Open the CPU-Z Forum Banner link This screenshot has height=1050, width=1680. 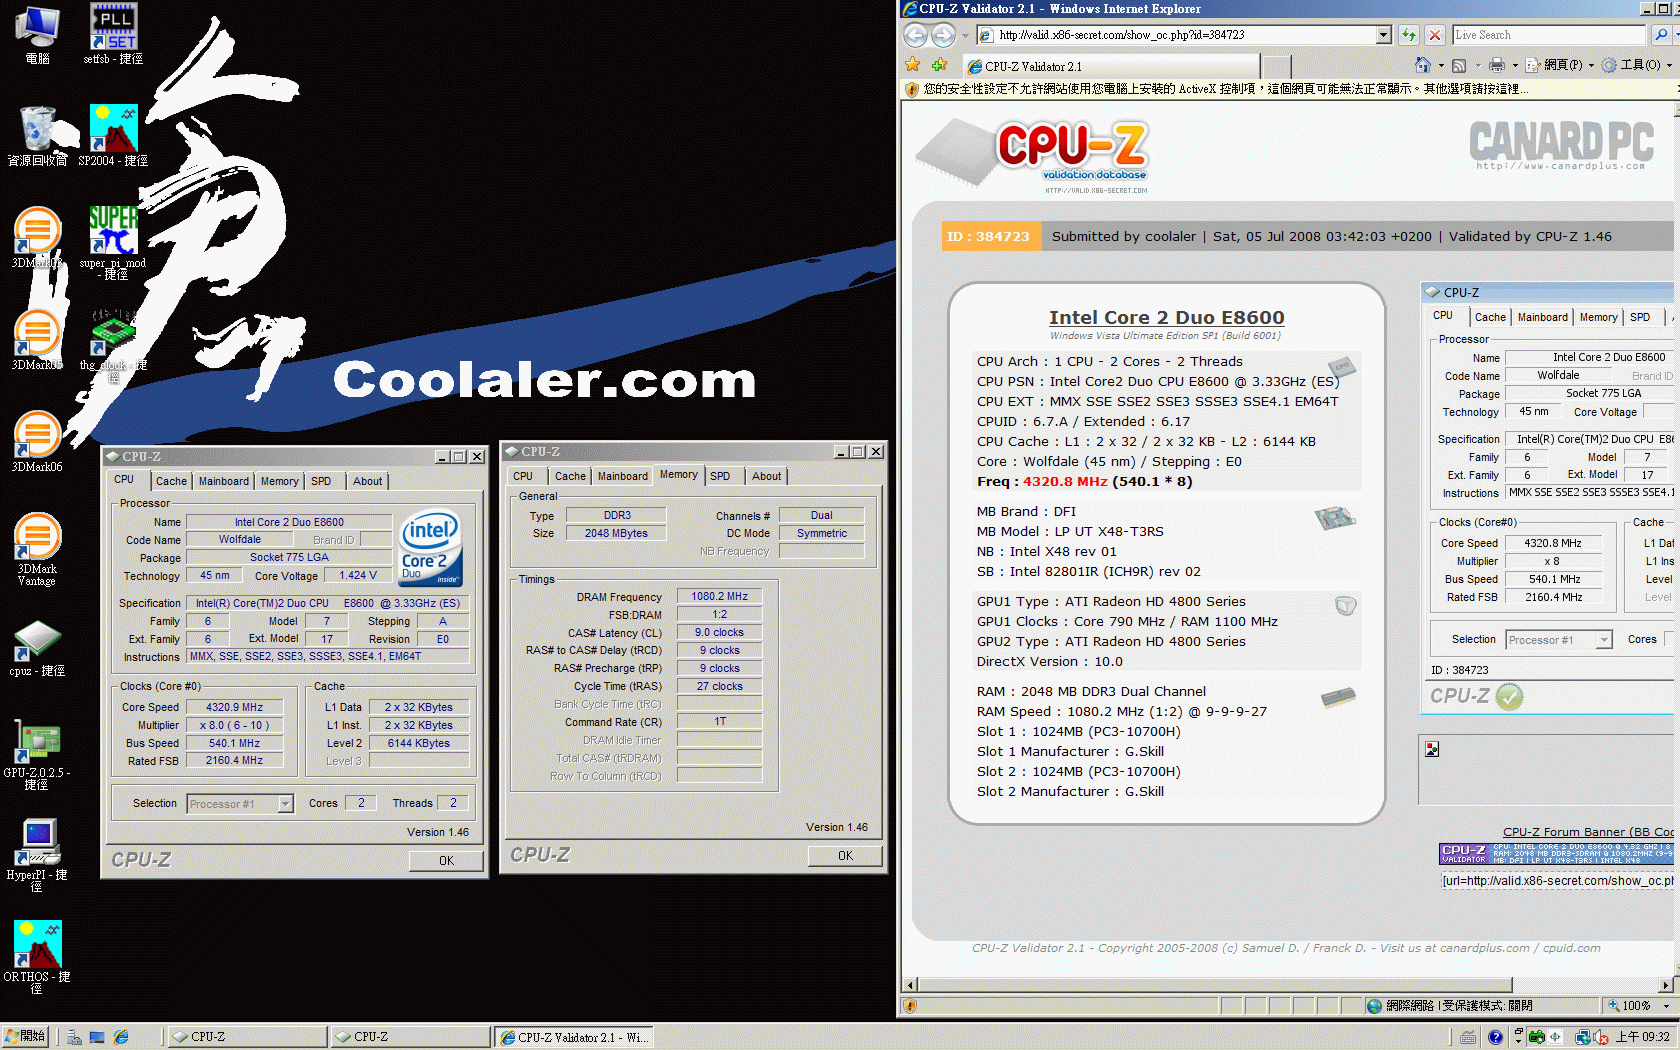(1588, 832)
